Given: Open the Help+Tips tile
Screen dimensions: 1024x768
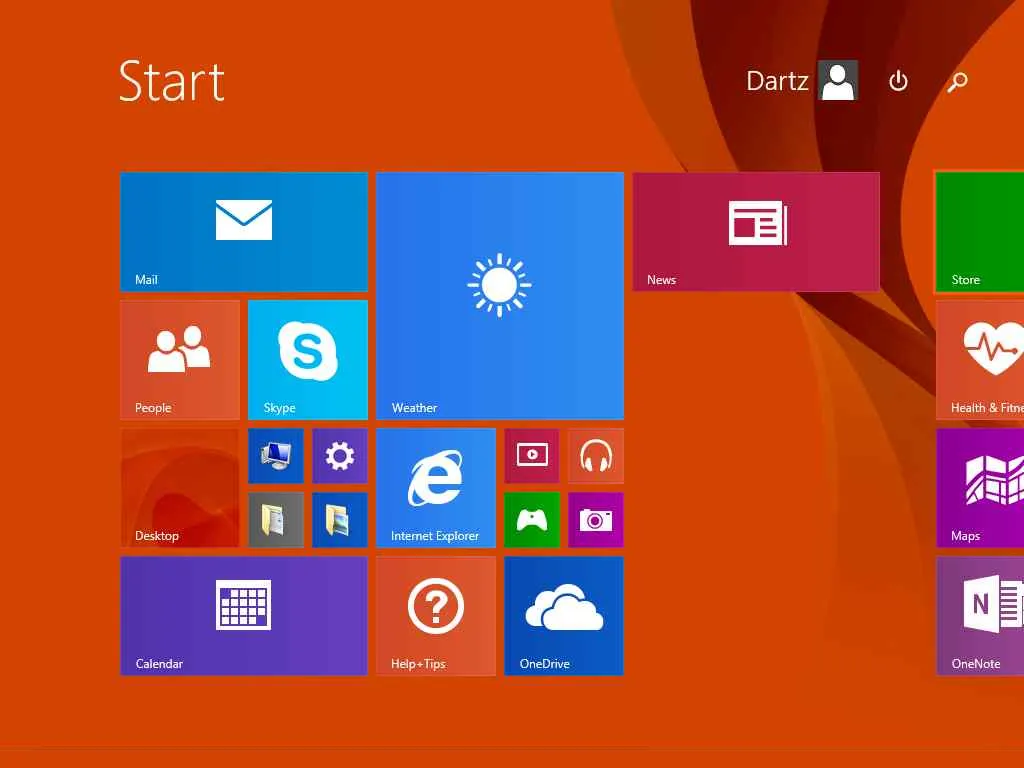Looking at the screenshot, I should [436, 616].
